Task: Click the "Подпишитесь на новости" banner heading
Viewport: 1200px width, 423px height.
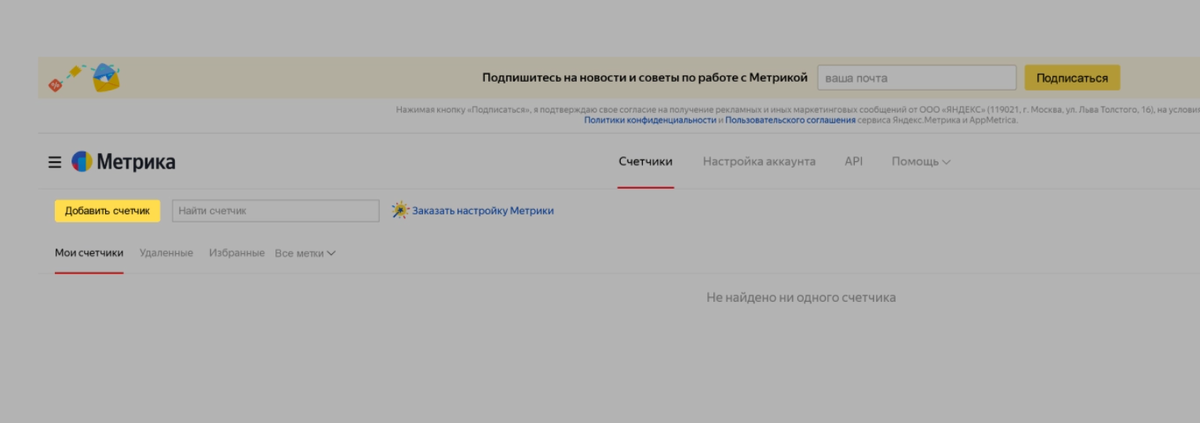Action: pos(644,78)
